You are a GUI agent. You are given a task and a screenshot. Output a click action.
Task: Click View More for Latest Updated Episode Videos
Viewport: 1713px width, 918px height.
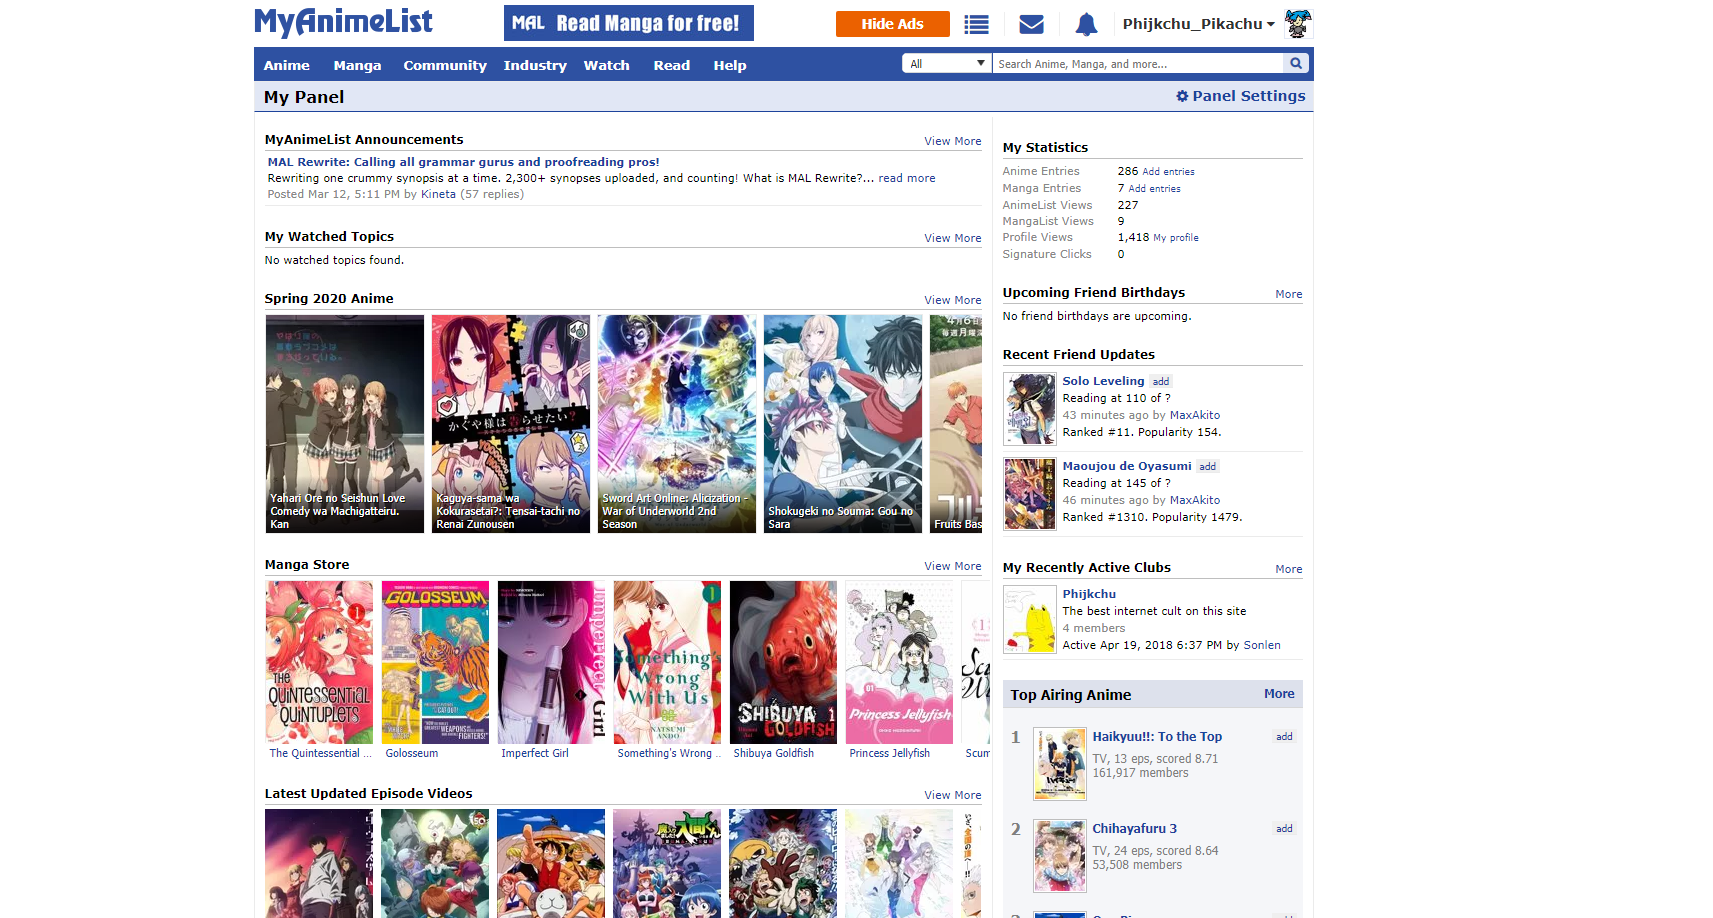pos(953,795)
